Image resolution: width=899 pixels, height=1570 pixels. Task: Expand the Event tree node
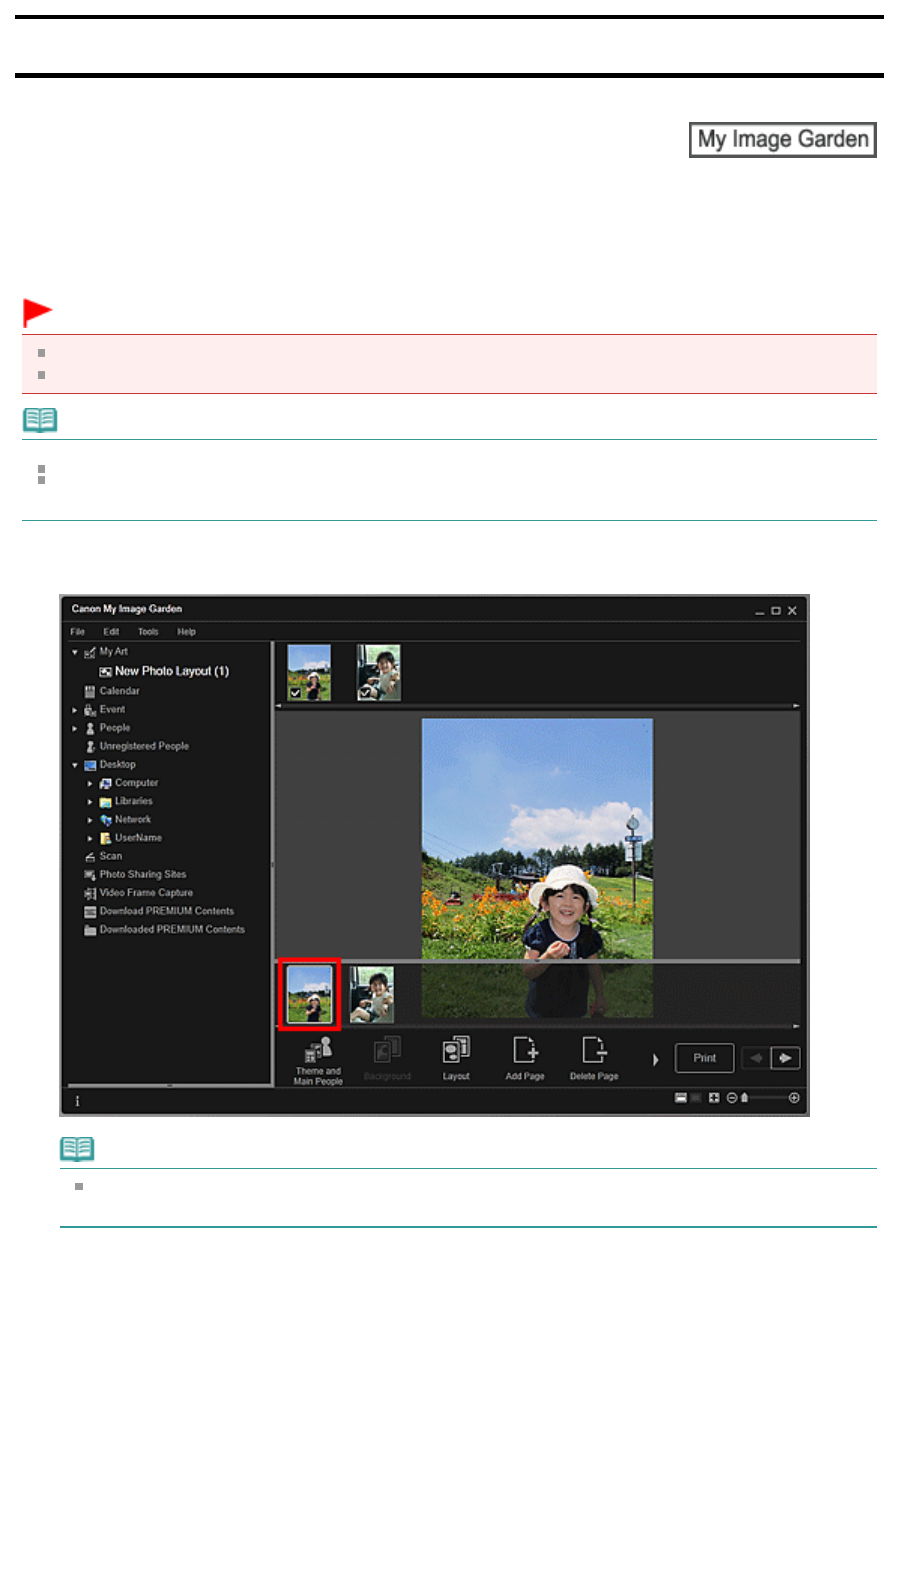coord(75,710)
